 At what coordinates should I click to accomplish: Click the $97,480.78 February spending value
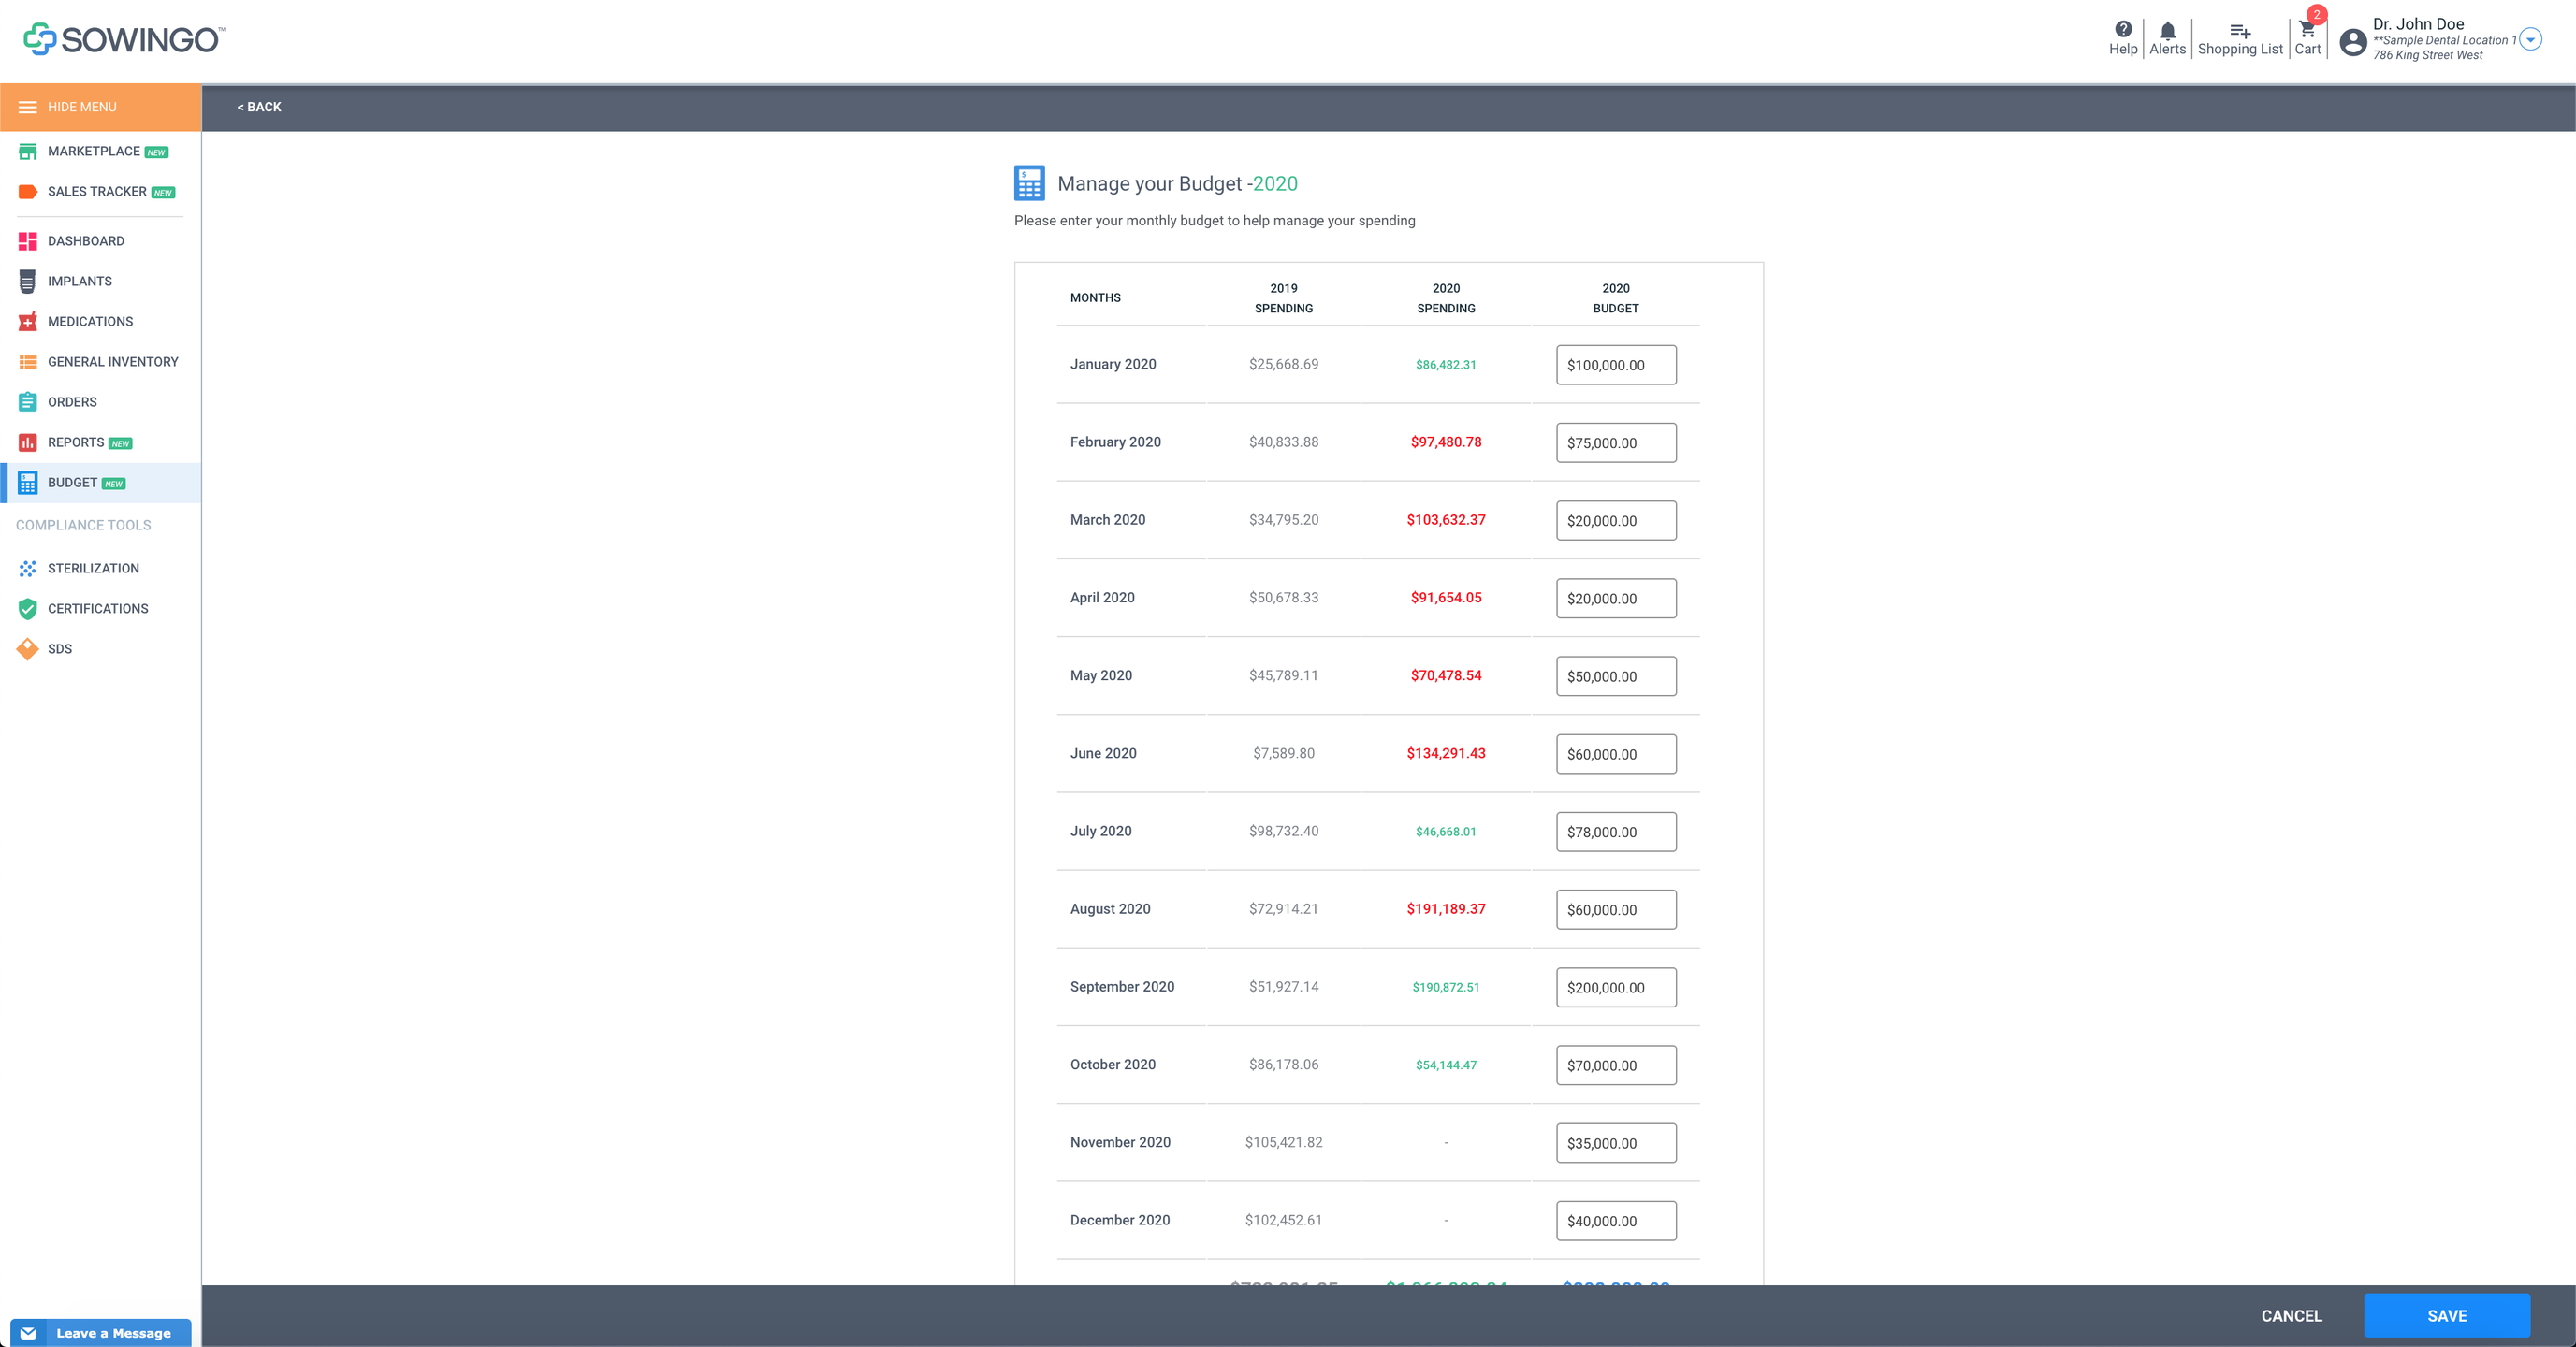1446,442
